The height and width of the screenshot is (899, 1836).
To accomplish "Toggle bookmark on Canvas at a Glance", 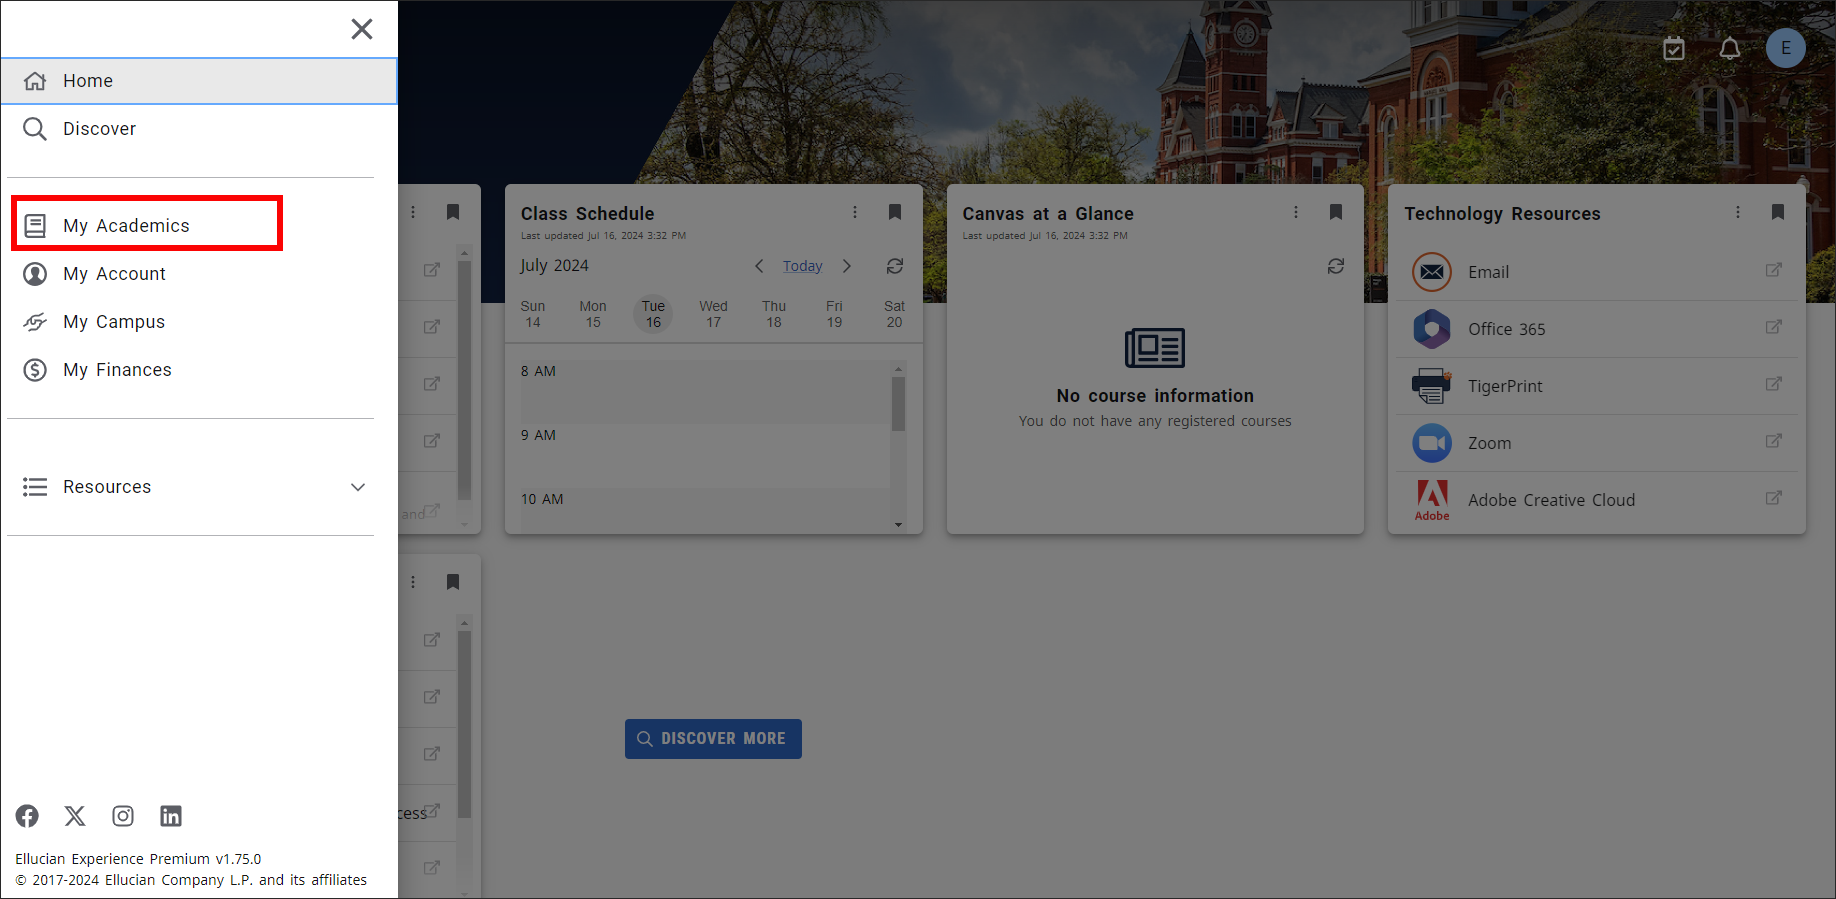I will pyautogui.click(x=1335, y=212).
